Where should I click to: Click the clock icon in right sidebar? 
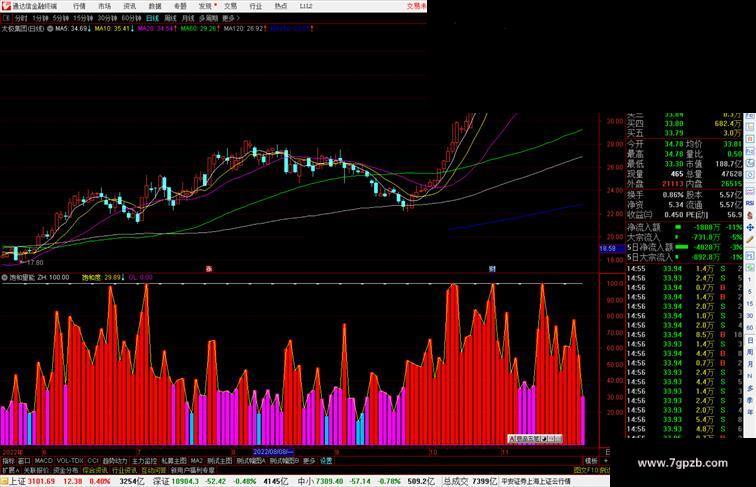point(750,175)
